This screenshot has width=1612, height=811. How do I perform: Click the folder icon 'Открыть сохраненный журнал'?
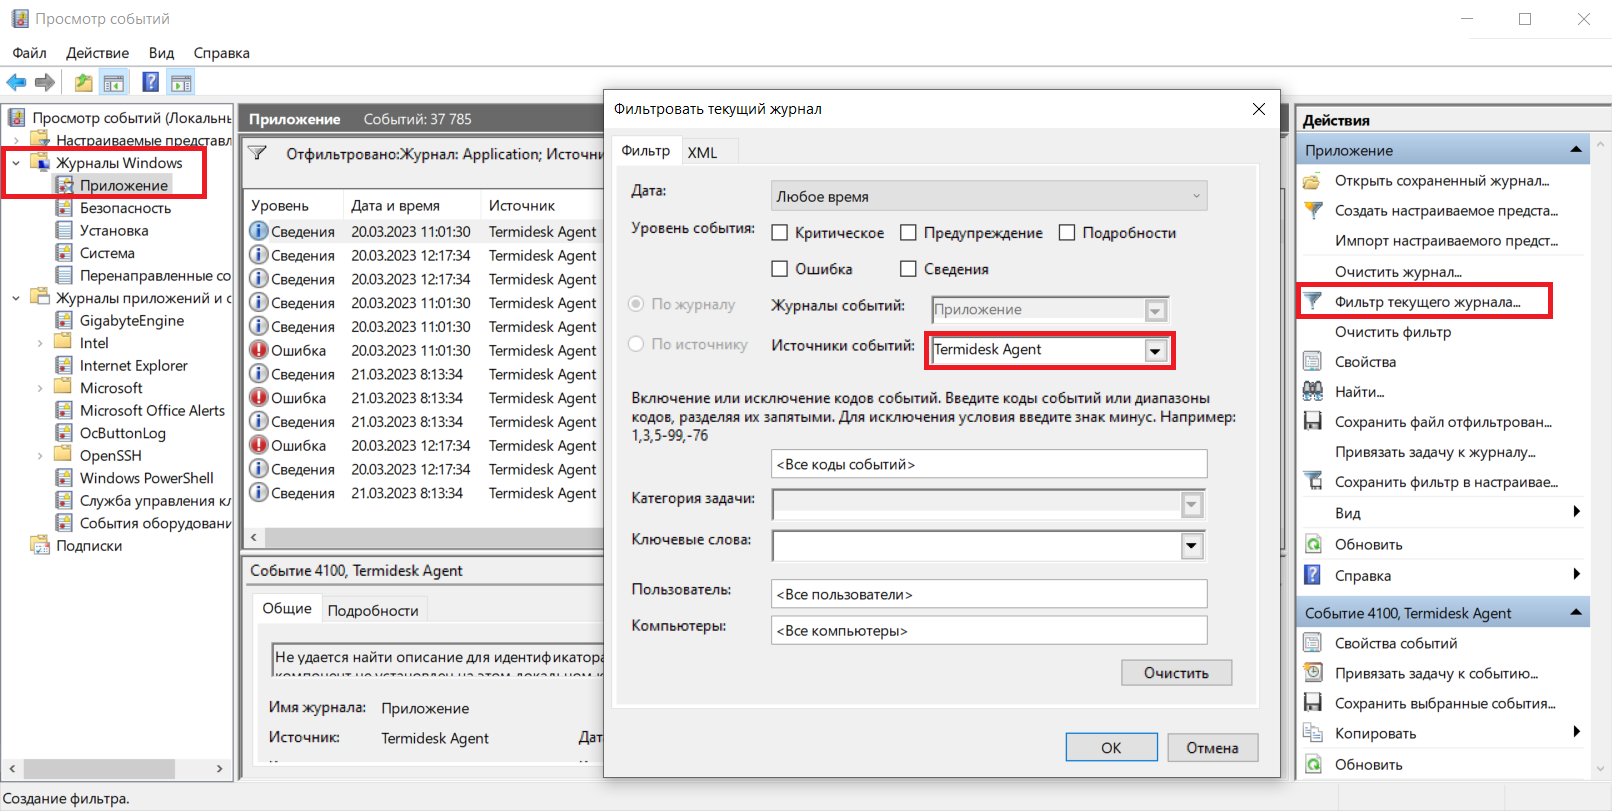[x=1313, y=181]
